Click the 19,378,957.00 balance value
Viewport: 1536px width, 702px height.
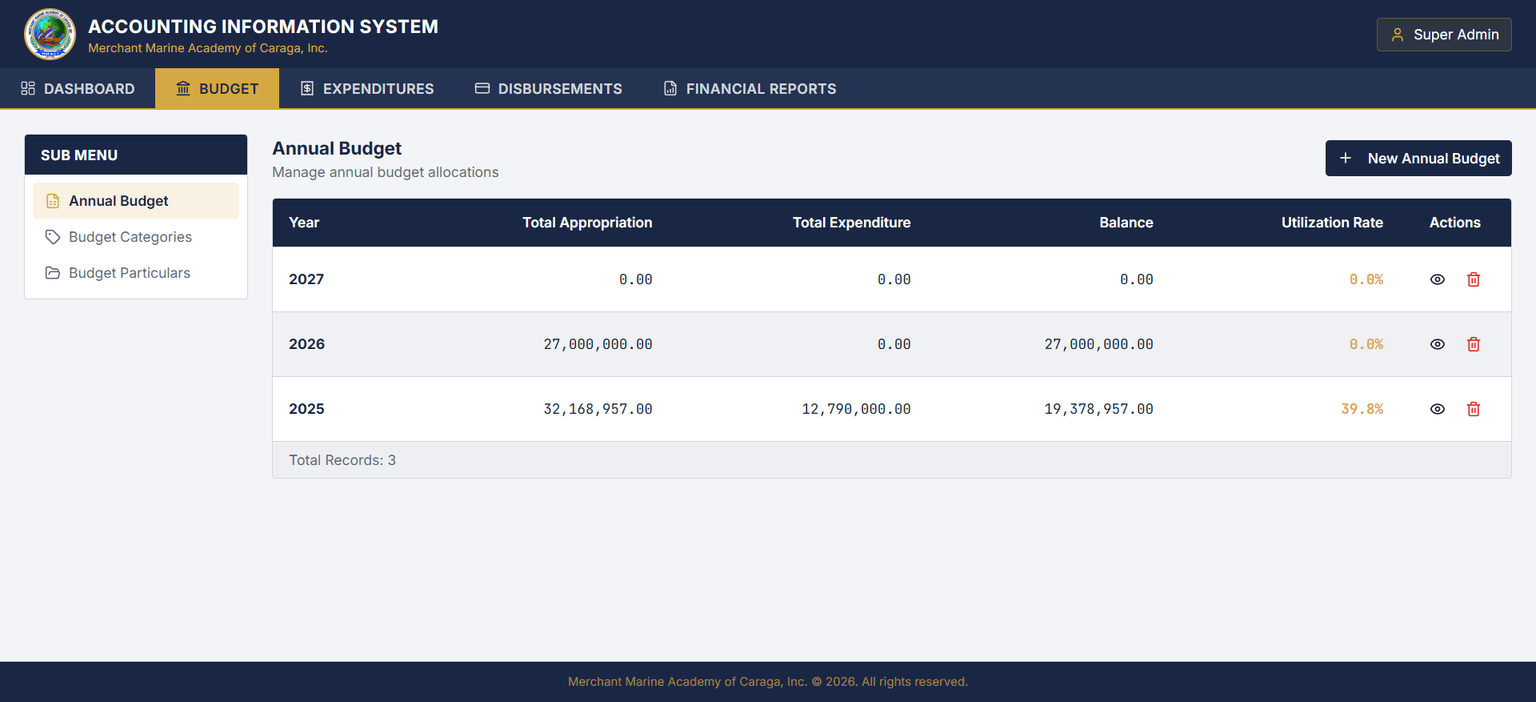click(x=1099, y=409)
